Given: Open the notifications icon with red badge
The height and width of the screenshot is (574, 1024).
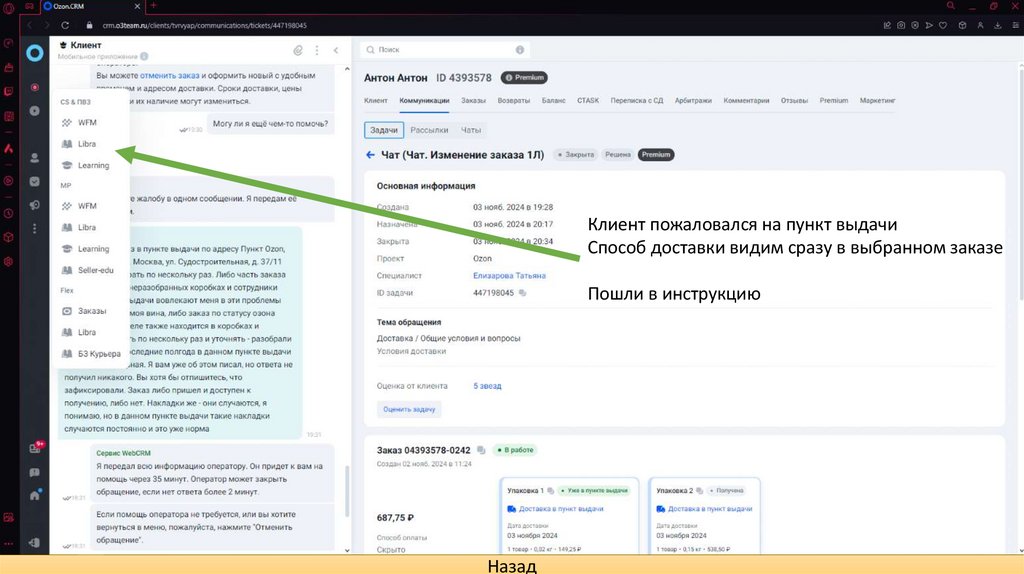Looking at the screenshot, I should 36,447.
